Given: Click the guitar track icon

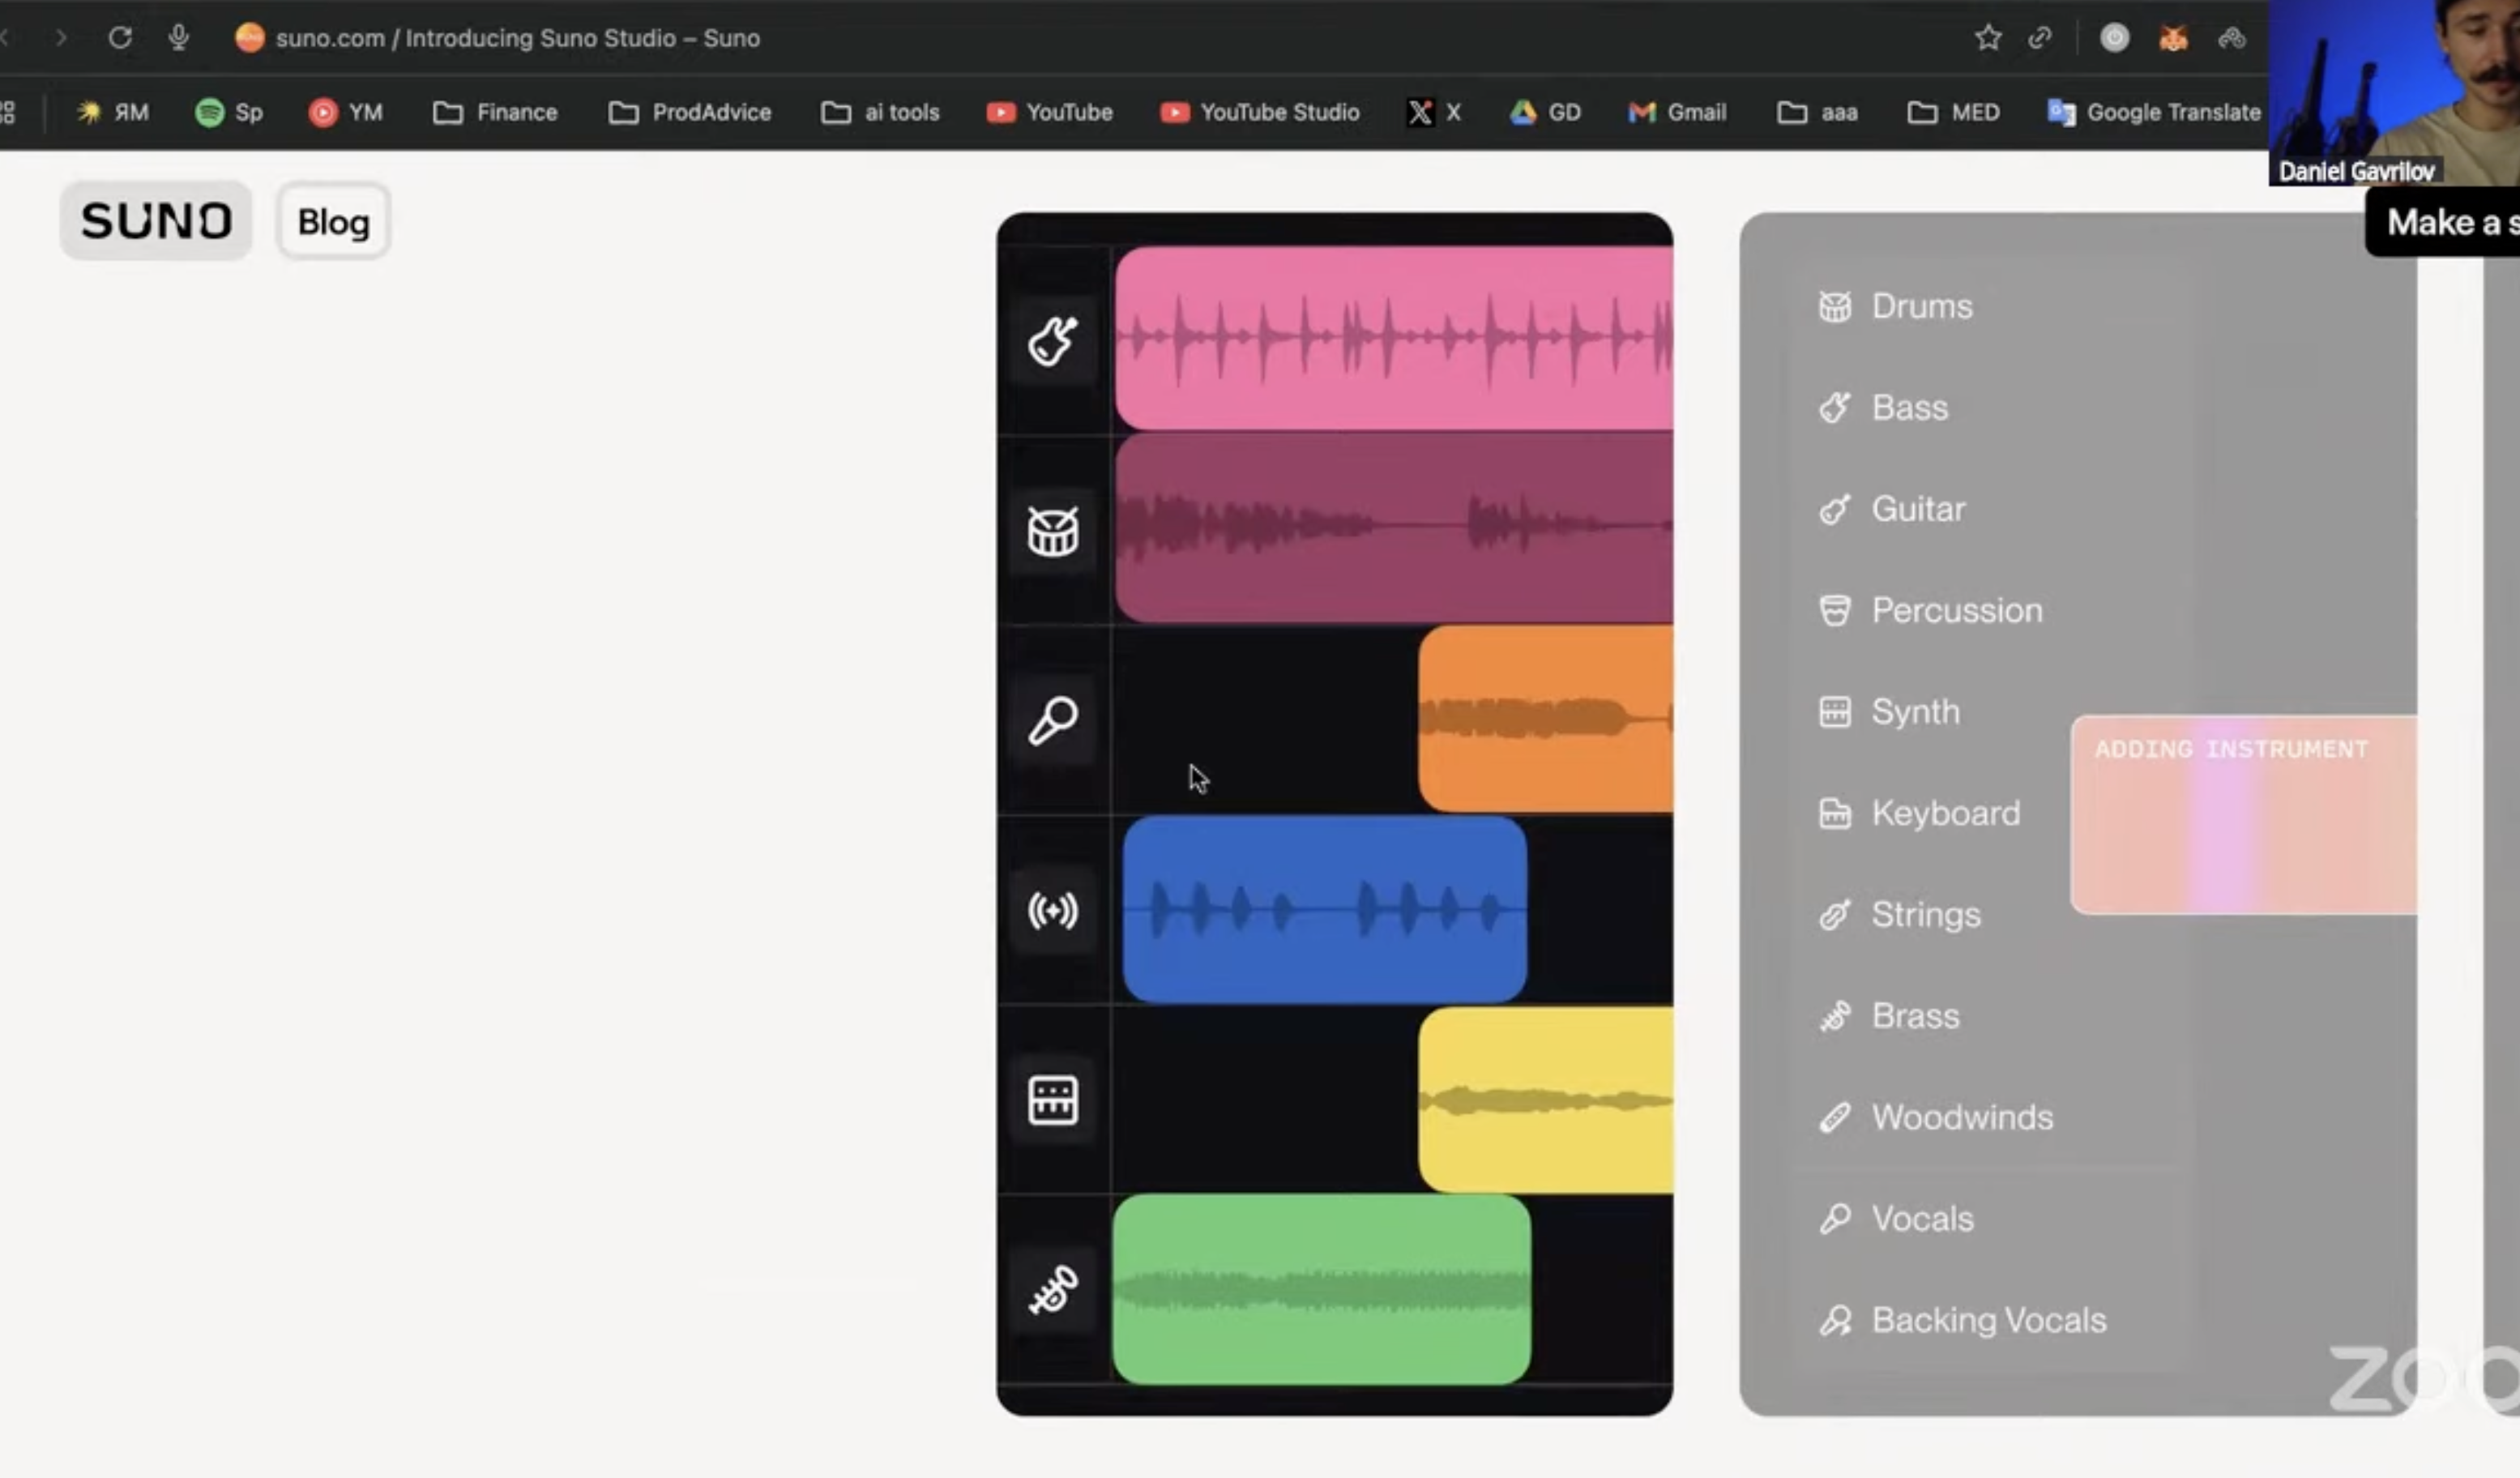Looking at the screenshot, I should click(1052, 342).
